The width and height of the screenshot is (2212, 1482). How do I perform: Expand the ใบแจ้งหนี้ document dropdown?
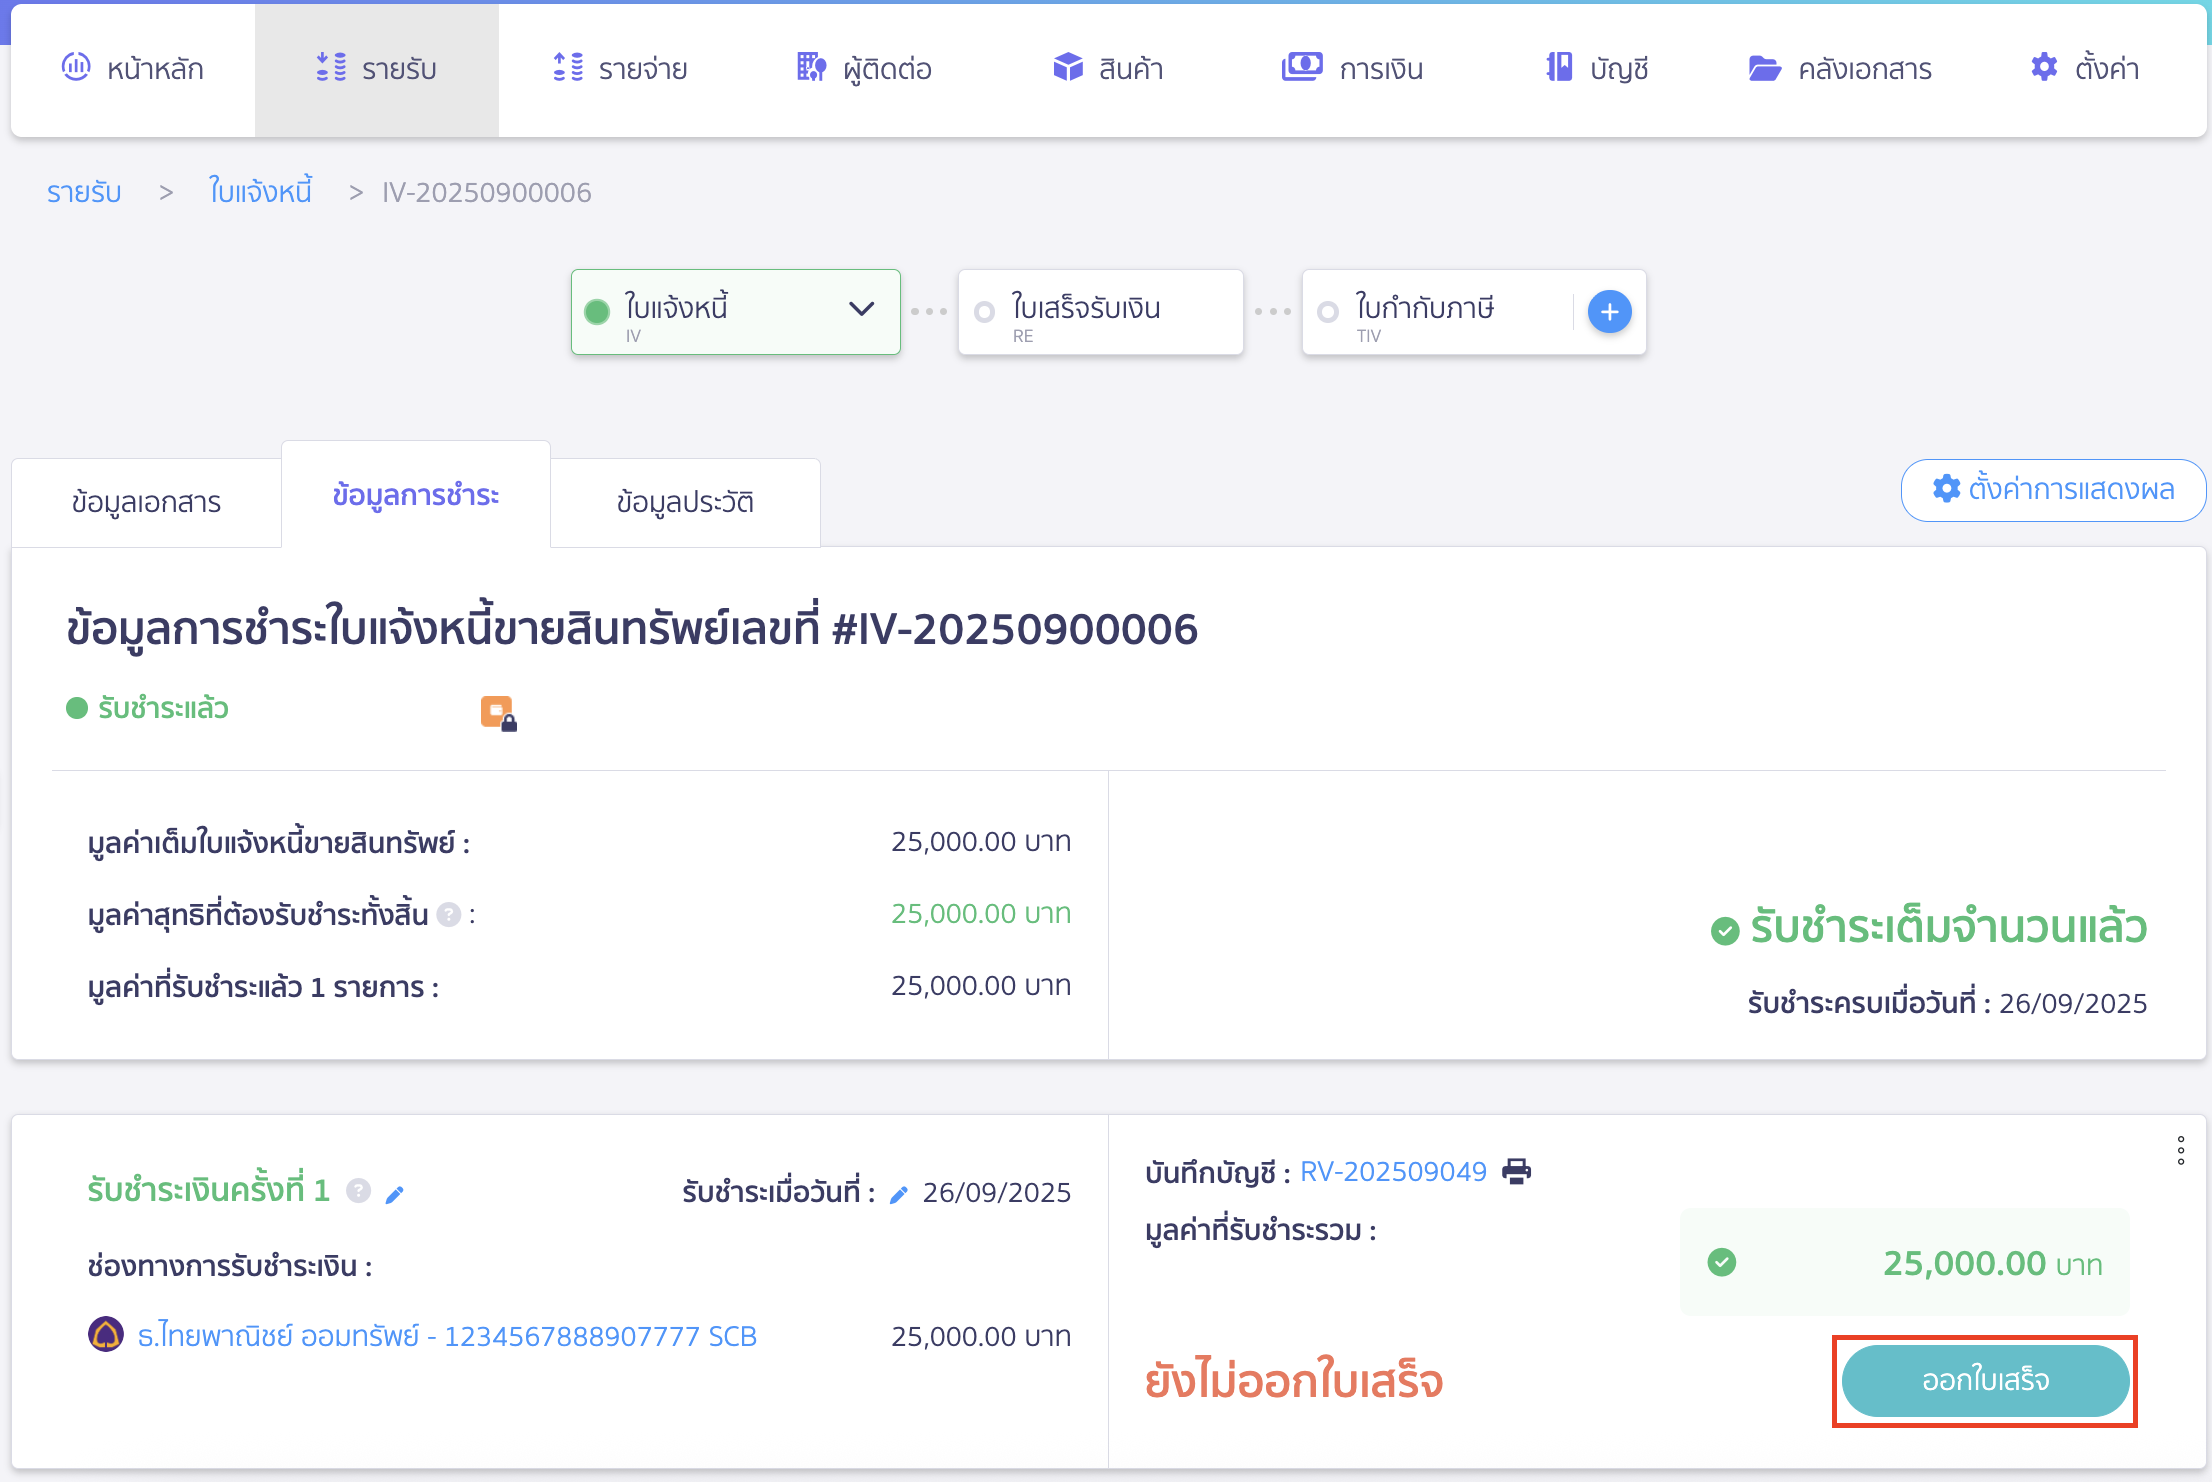pos(860,311)
